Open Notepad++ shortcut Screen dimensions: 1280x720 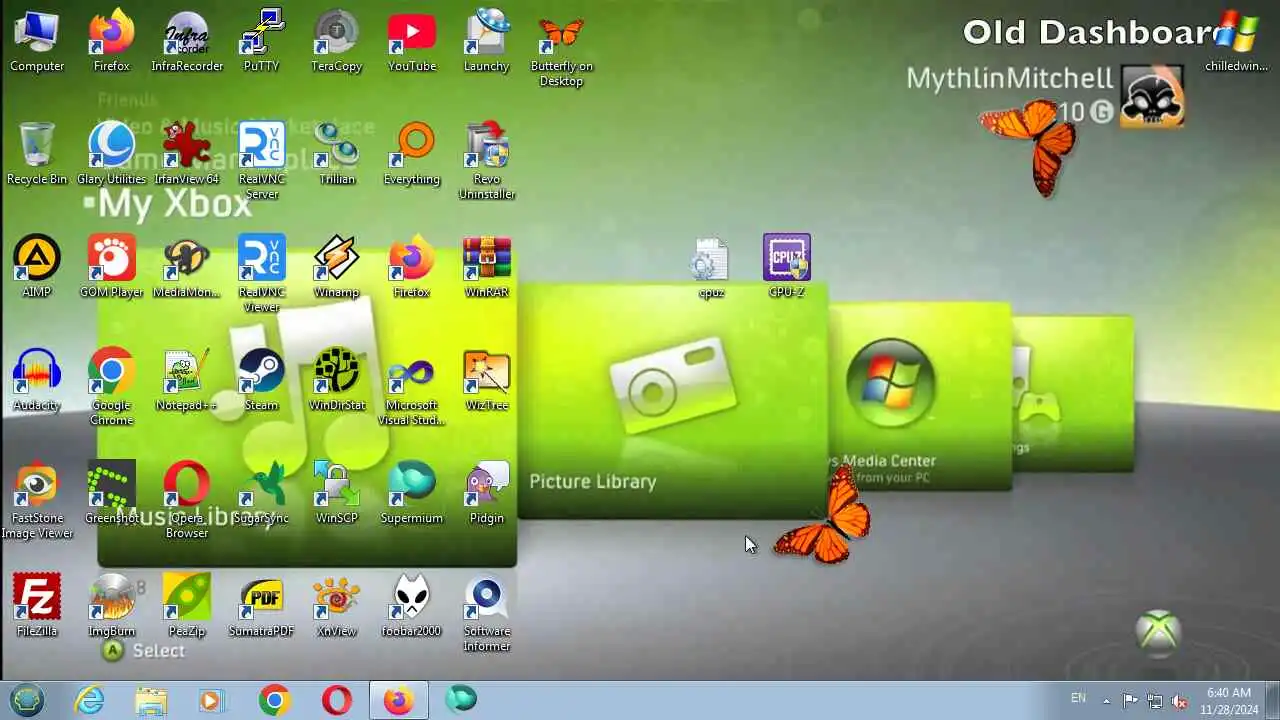[187, 381]
